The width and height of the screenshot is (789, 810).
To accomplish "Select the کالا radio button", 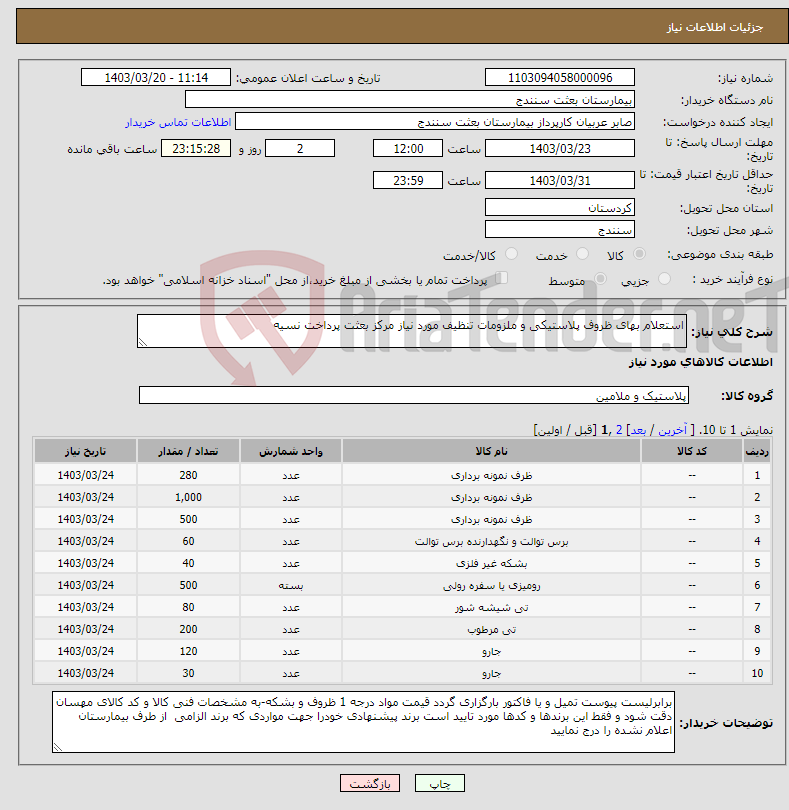I will tap(639, 254).
